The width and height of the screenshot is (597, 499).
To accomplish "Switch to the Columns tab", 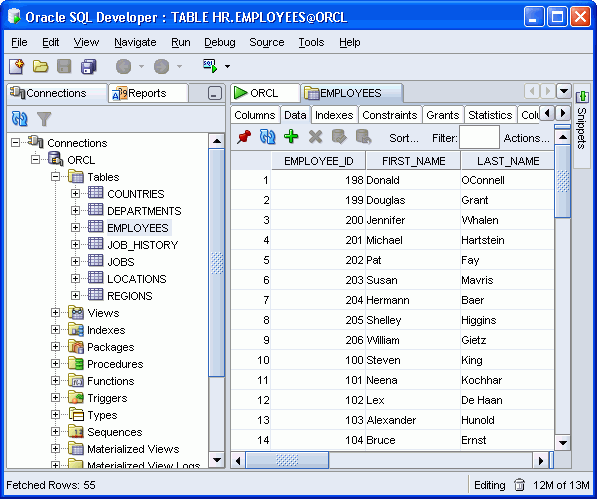I will coord(254,115).
